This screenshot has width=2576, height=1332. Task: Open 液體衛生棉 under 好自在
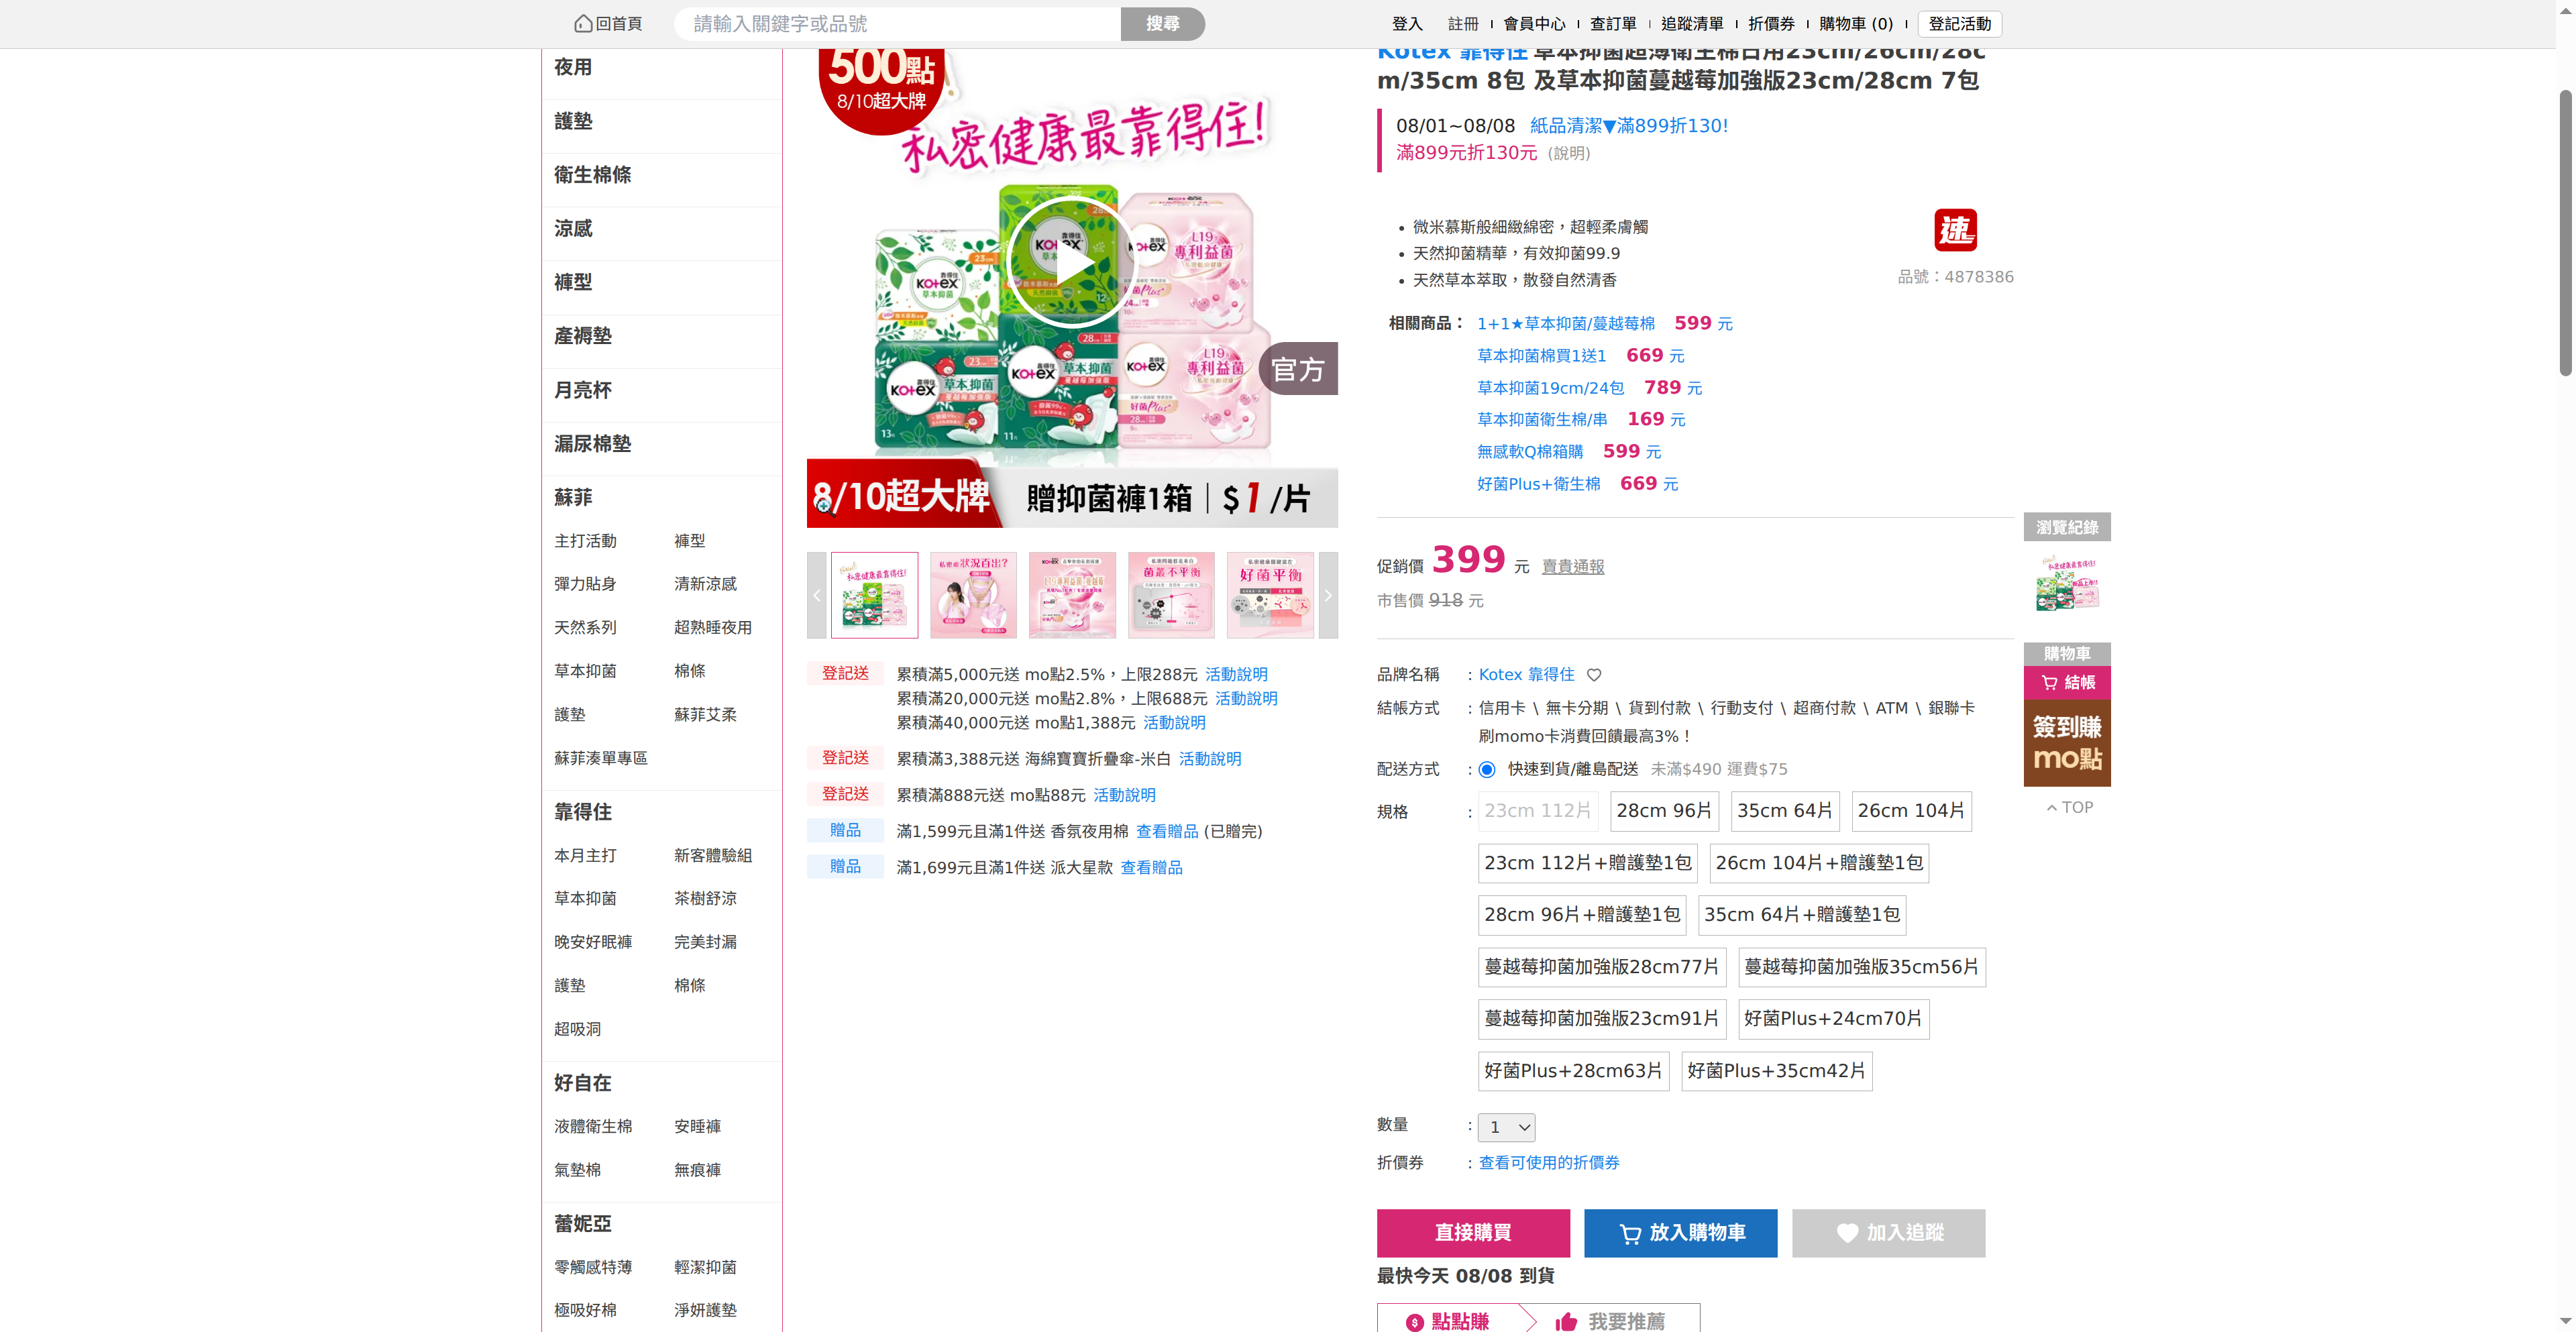point(593,1127)
